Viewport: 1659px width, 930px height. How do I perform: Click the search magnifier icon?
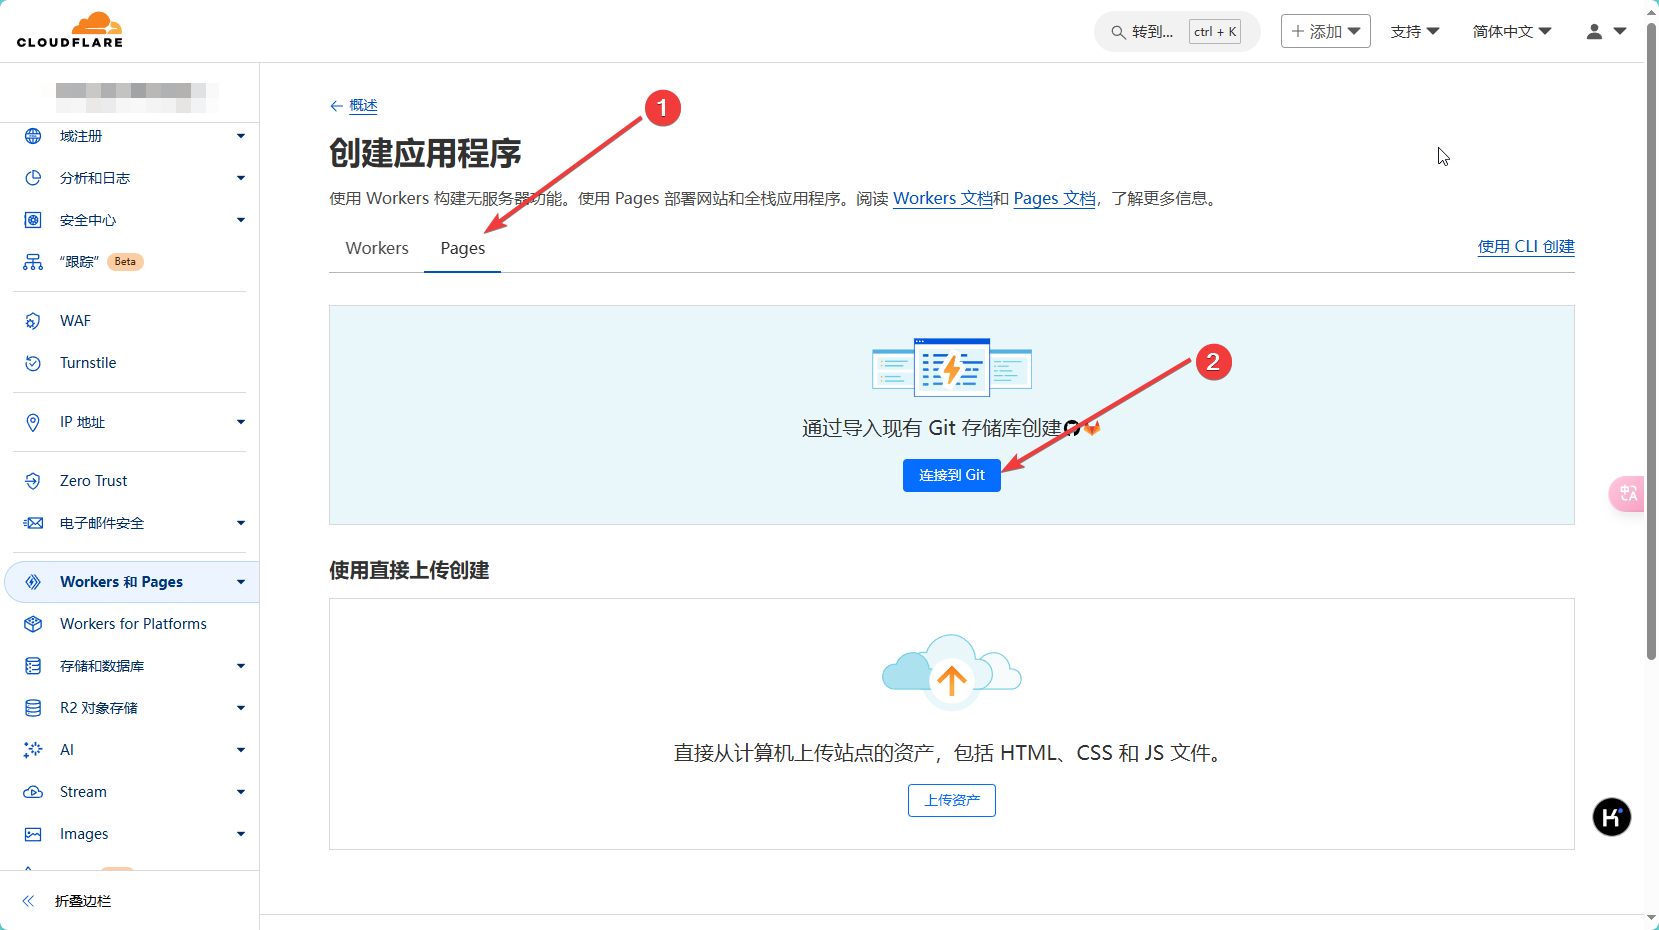pyautogui.click(x=1118, y=32)
